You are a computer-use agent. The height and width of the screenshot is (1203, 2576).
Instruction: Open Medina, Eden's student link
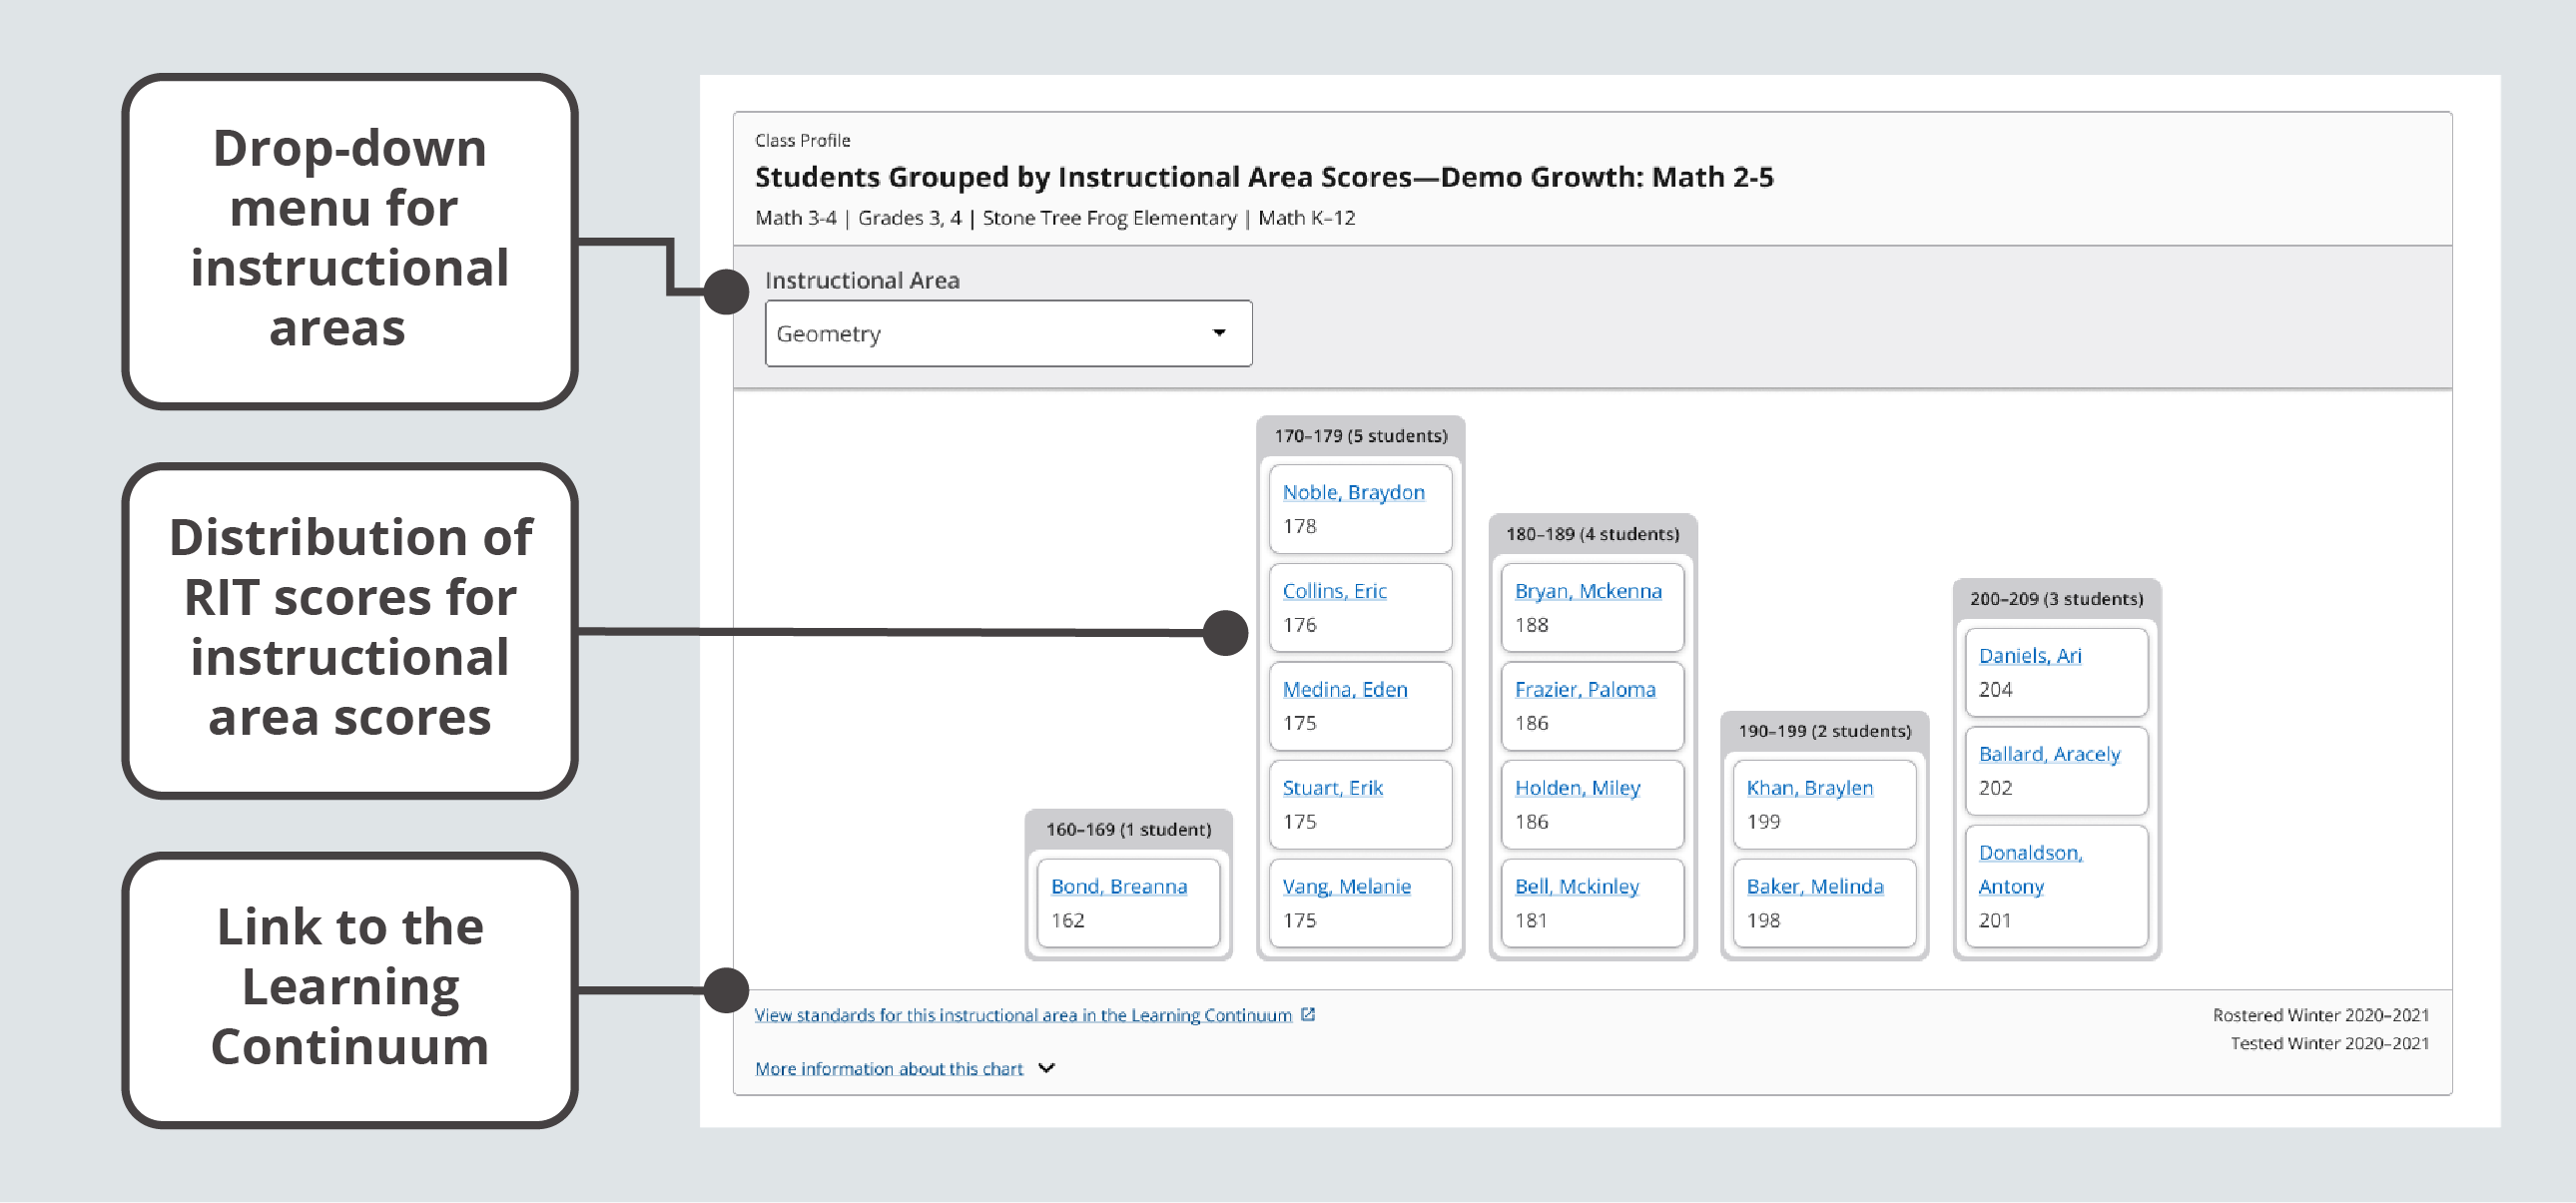coord(1345,689)
